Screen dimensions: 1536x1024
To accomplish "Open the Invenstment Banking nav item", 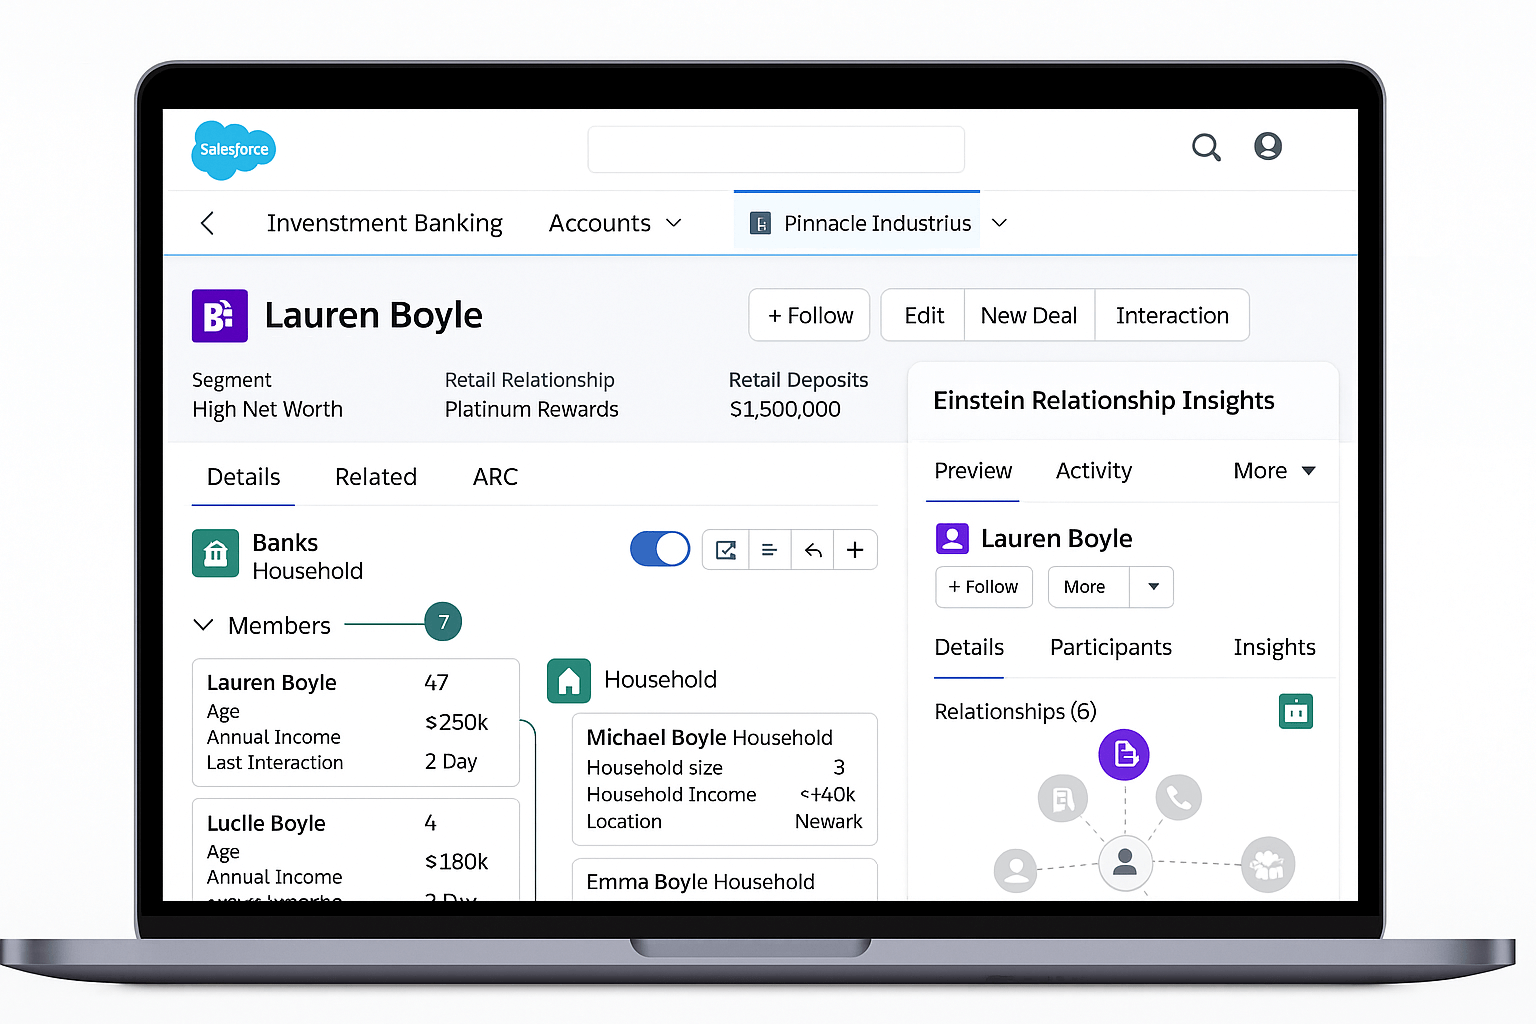I will pos(385,223).
